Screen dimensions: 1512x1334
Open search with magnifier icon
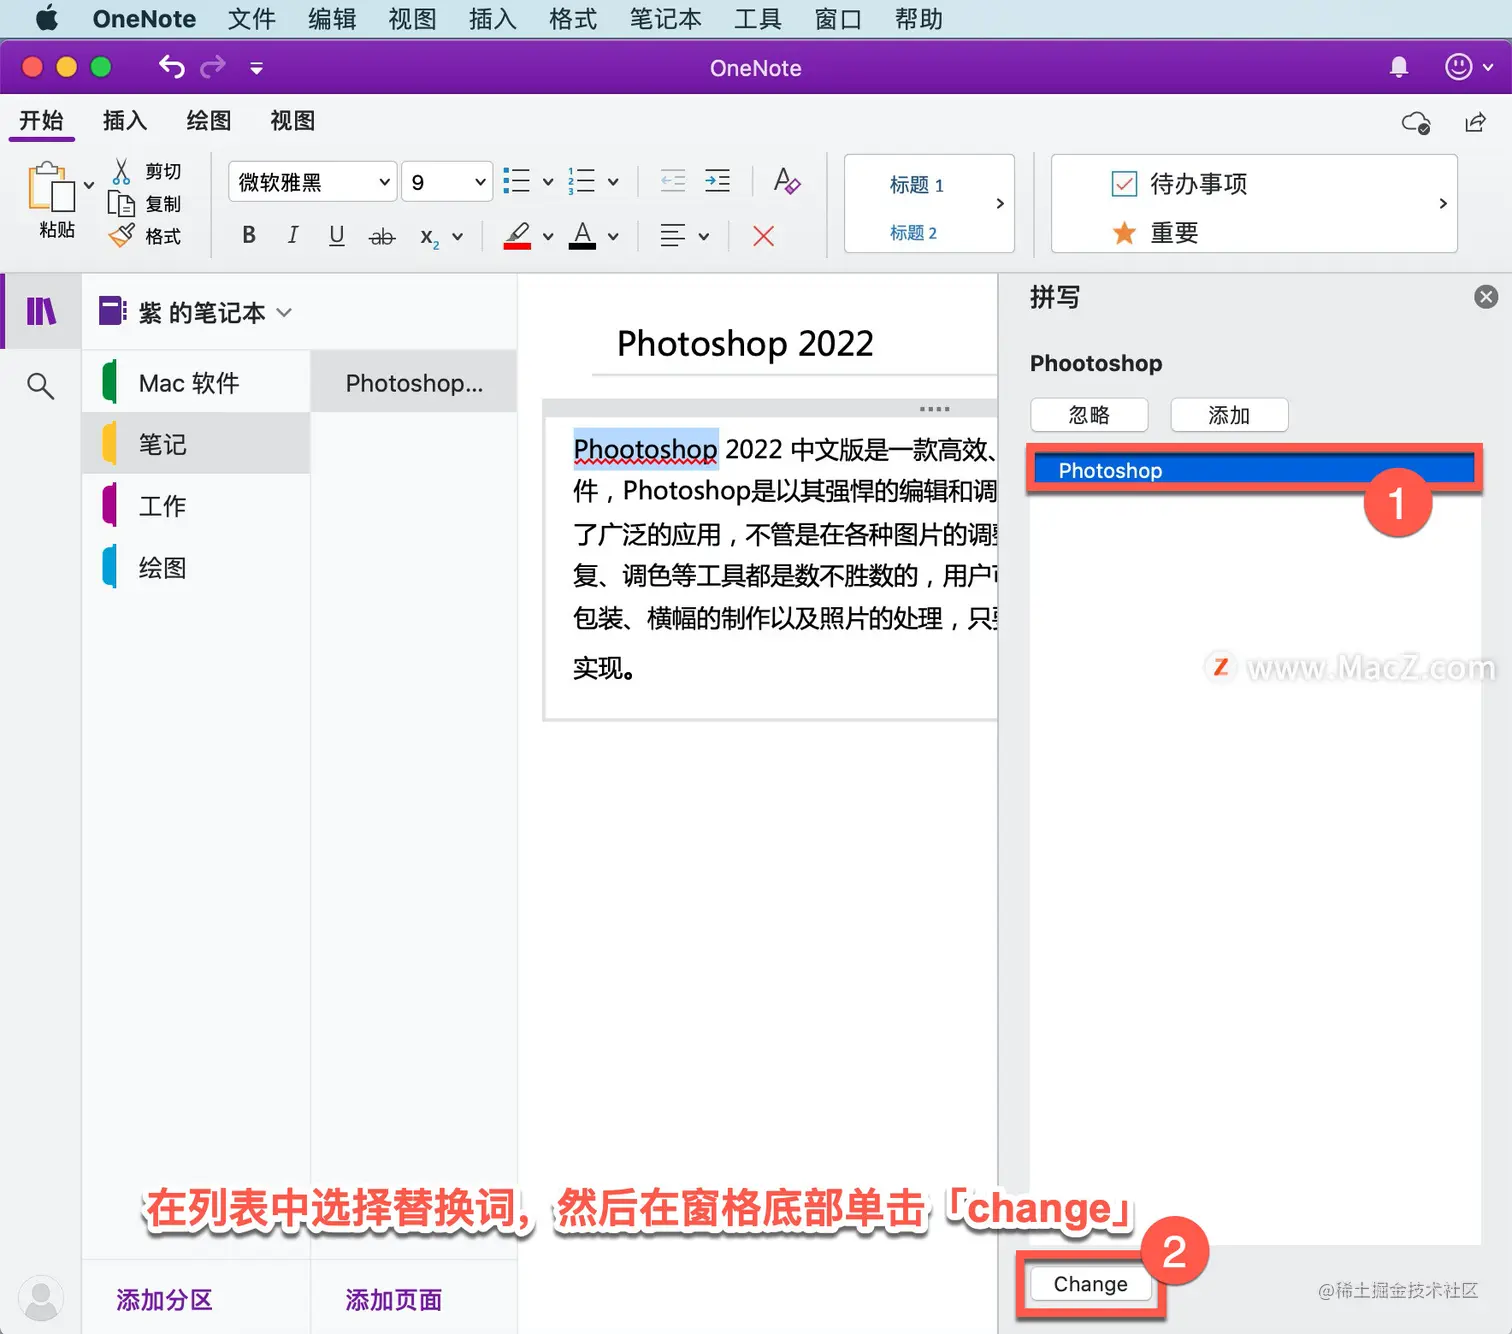40,385
